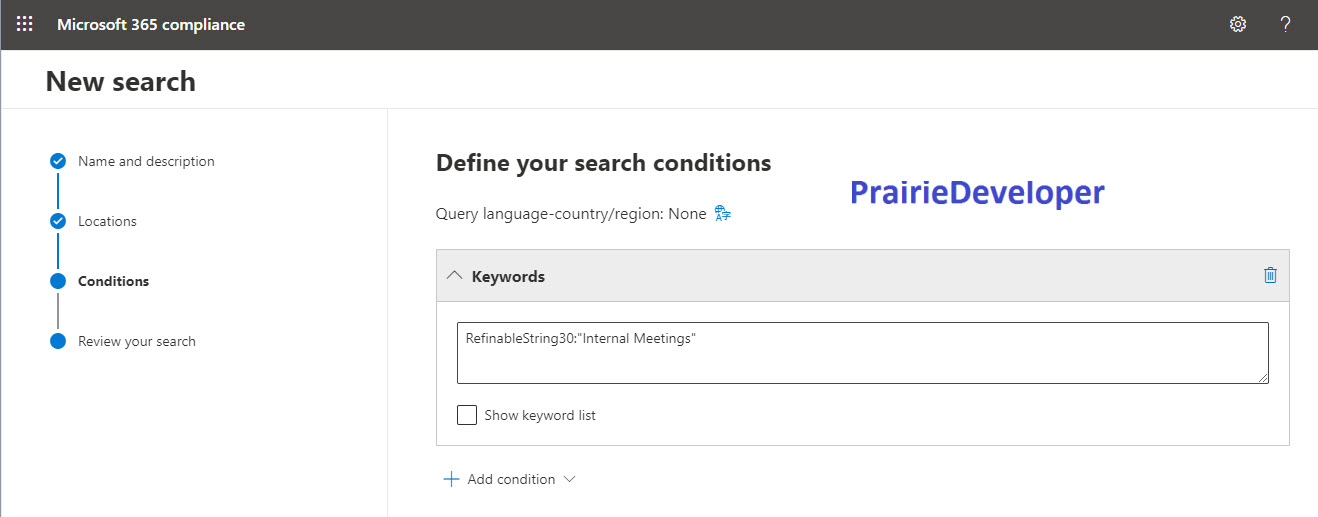
Task: Go to the Locations step
Action: (x=107, y=221)
